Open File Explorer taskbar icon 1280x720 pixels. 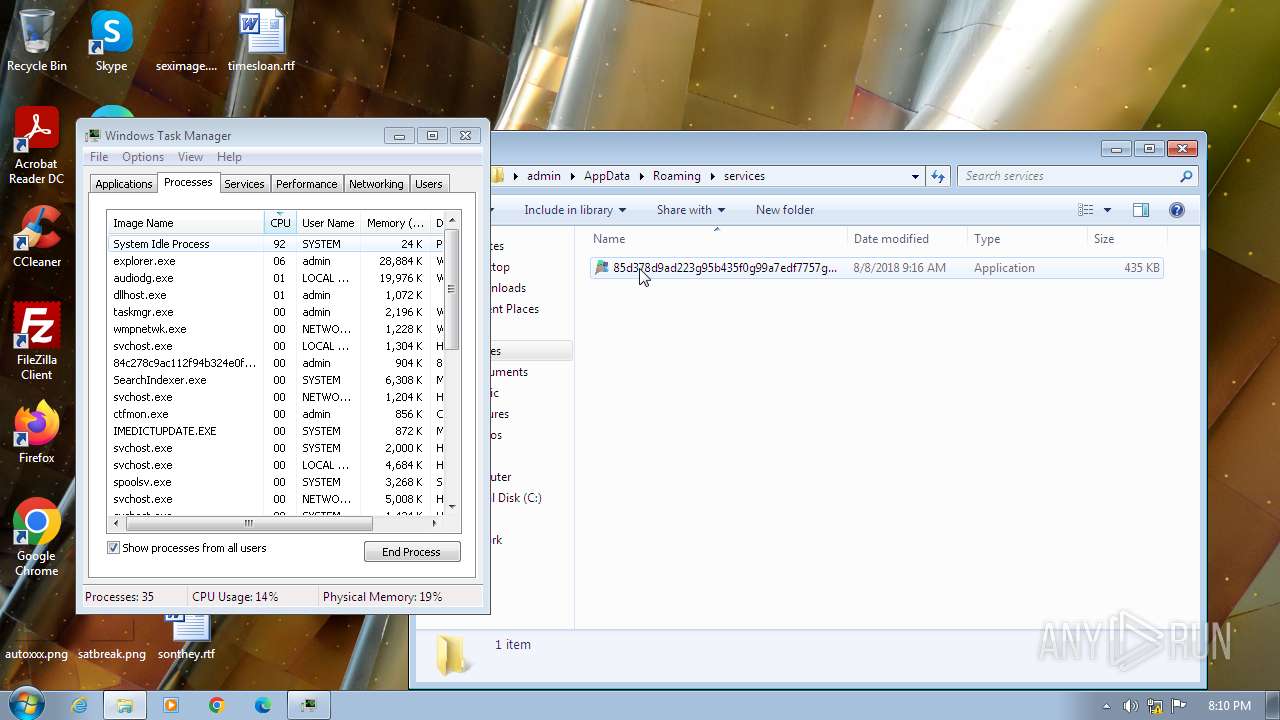point(125,705)
